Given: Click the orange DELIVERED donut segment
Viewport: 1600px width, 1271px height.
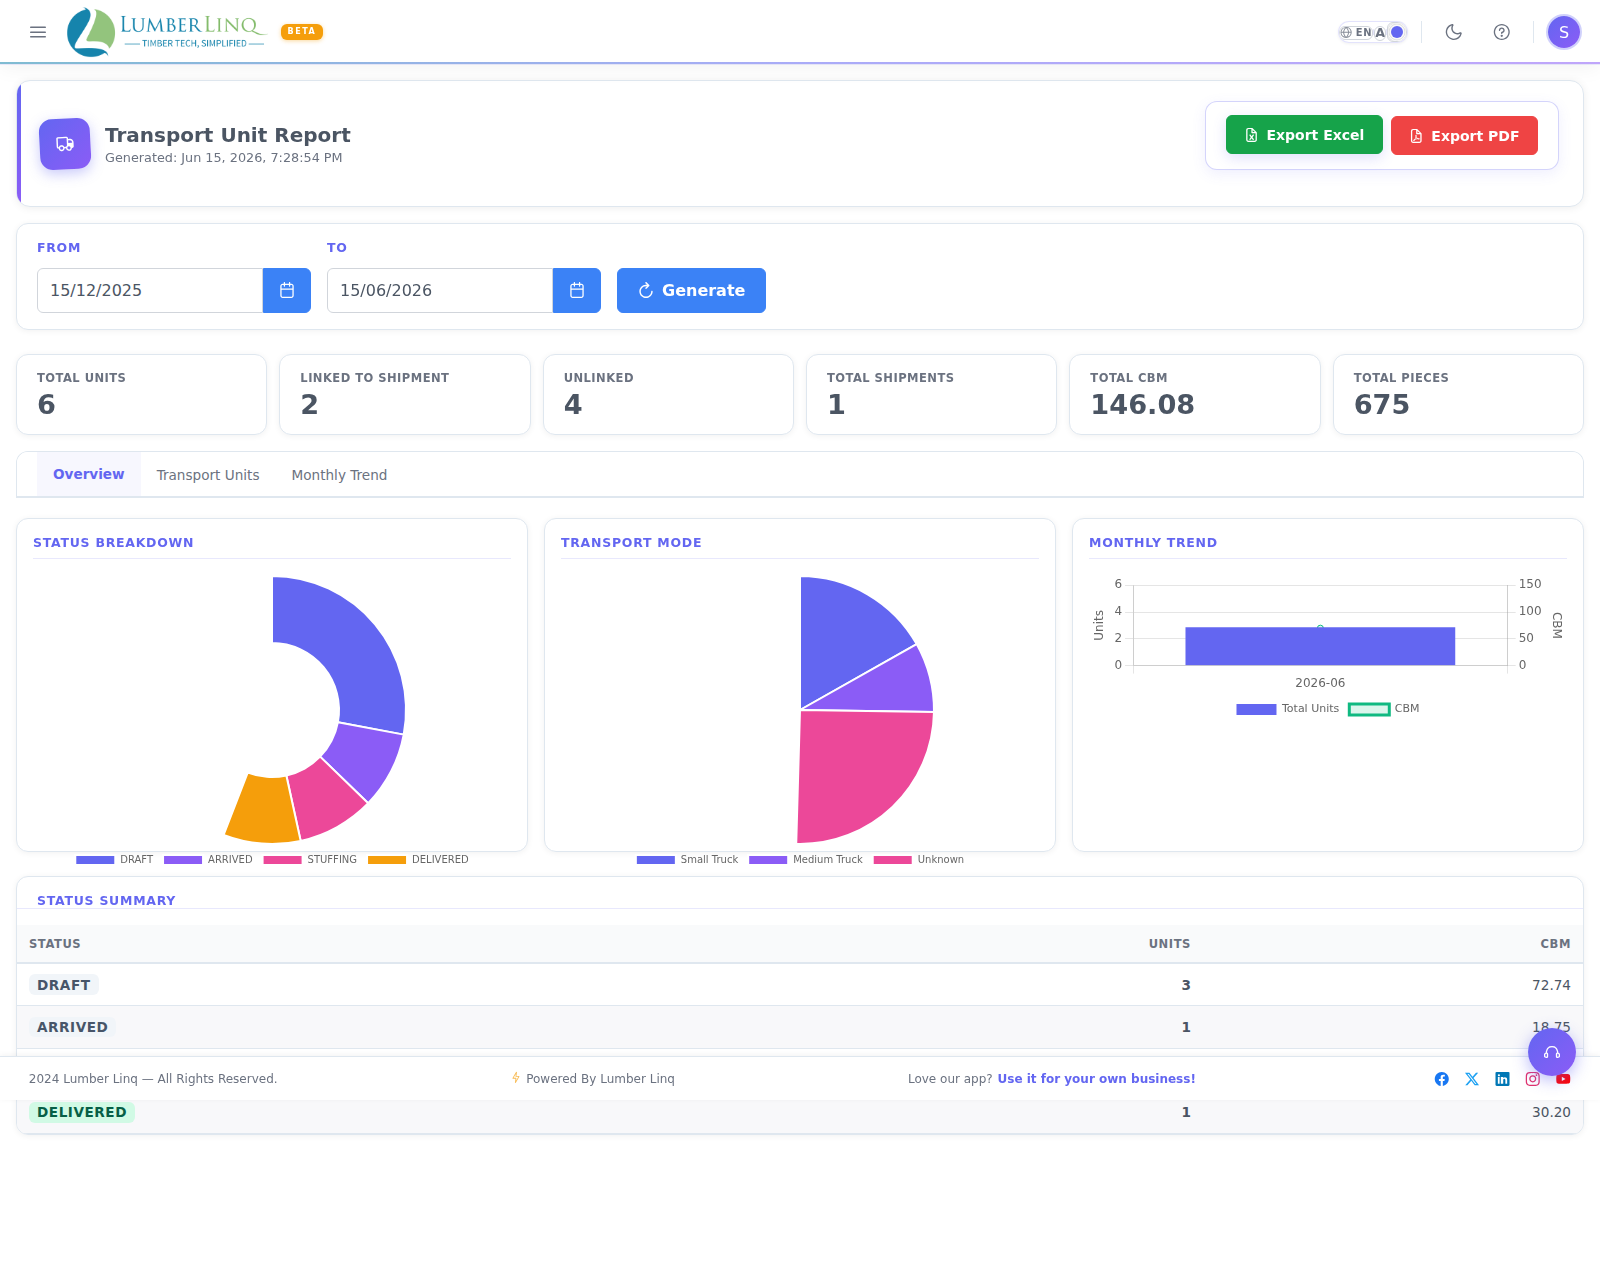Looking at the screenshot, I should tap(265, 808).
